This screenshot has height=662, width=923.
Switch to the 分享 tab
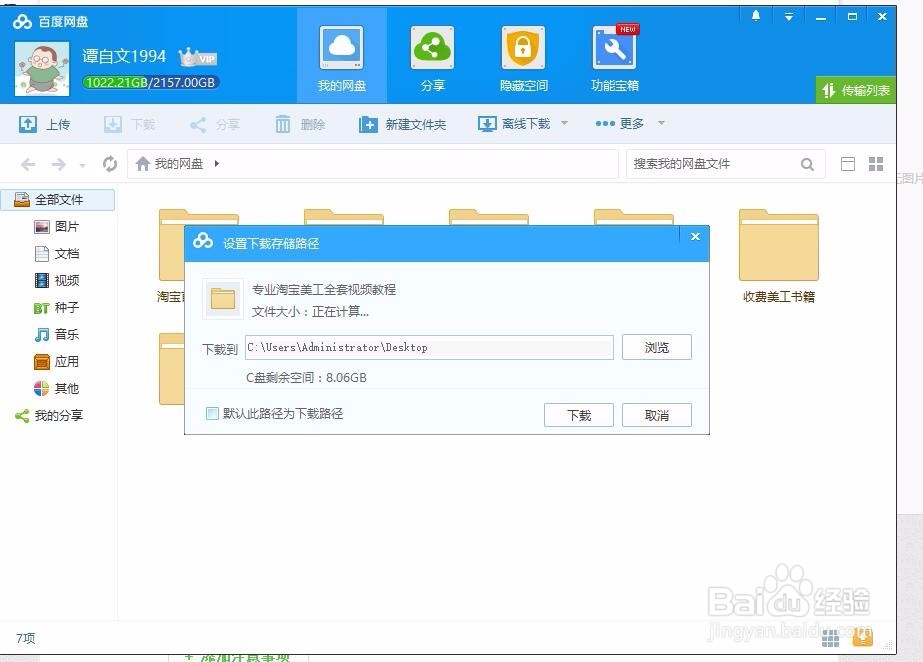432,58
